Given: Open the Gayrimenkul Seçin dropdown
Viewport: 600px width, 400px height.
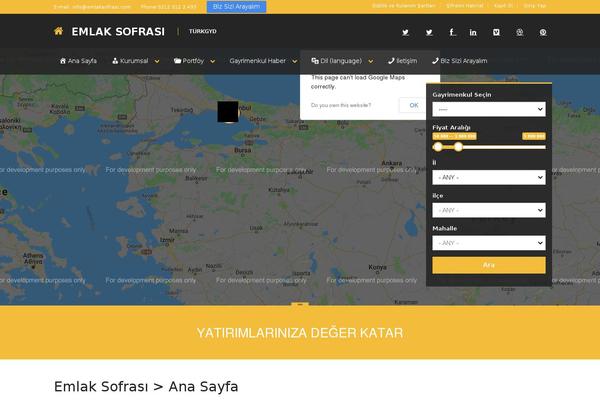Looking at the screenshot, I should tap(489, 109).
